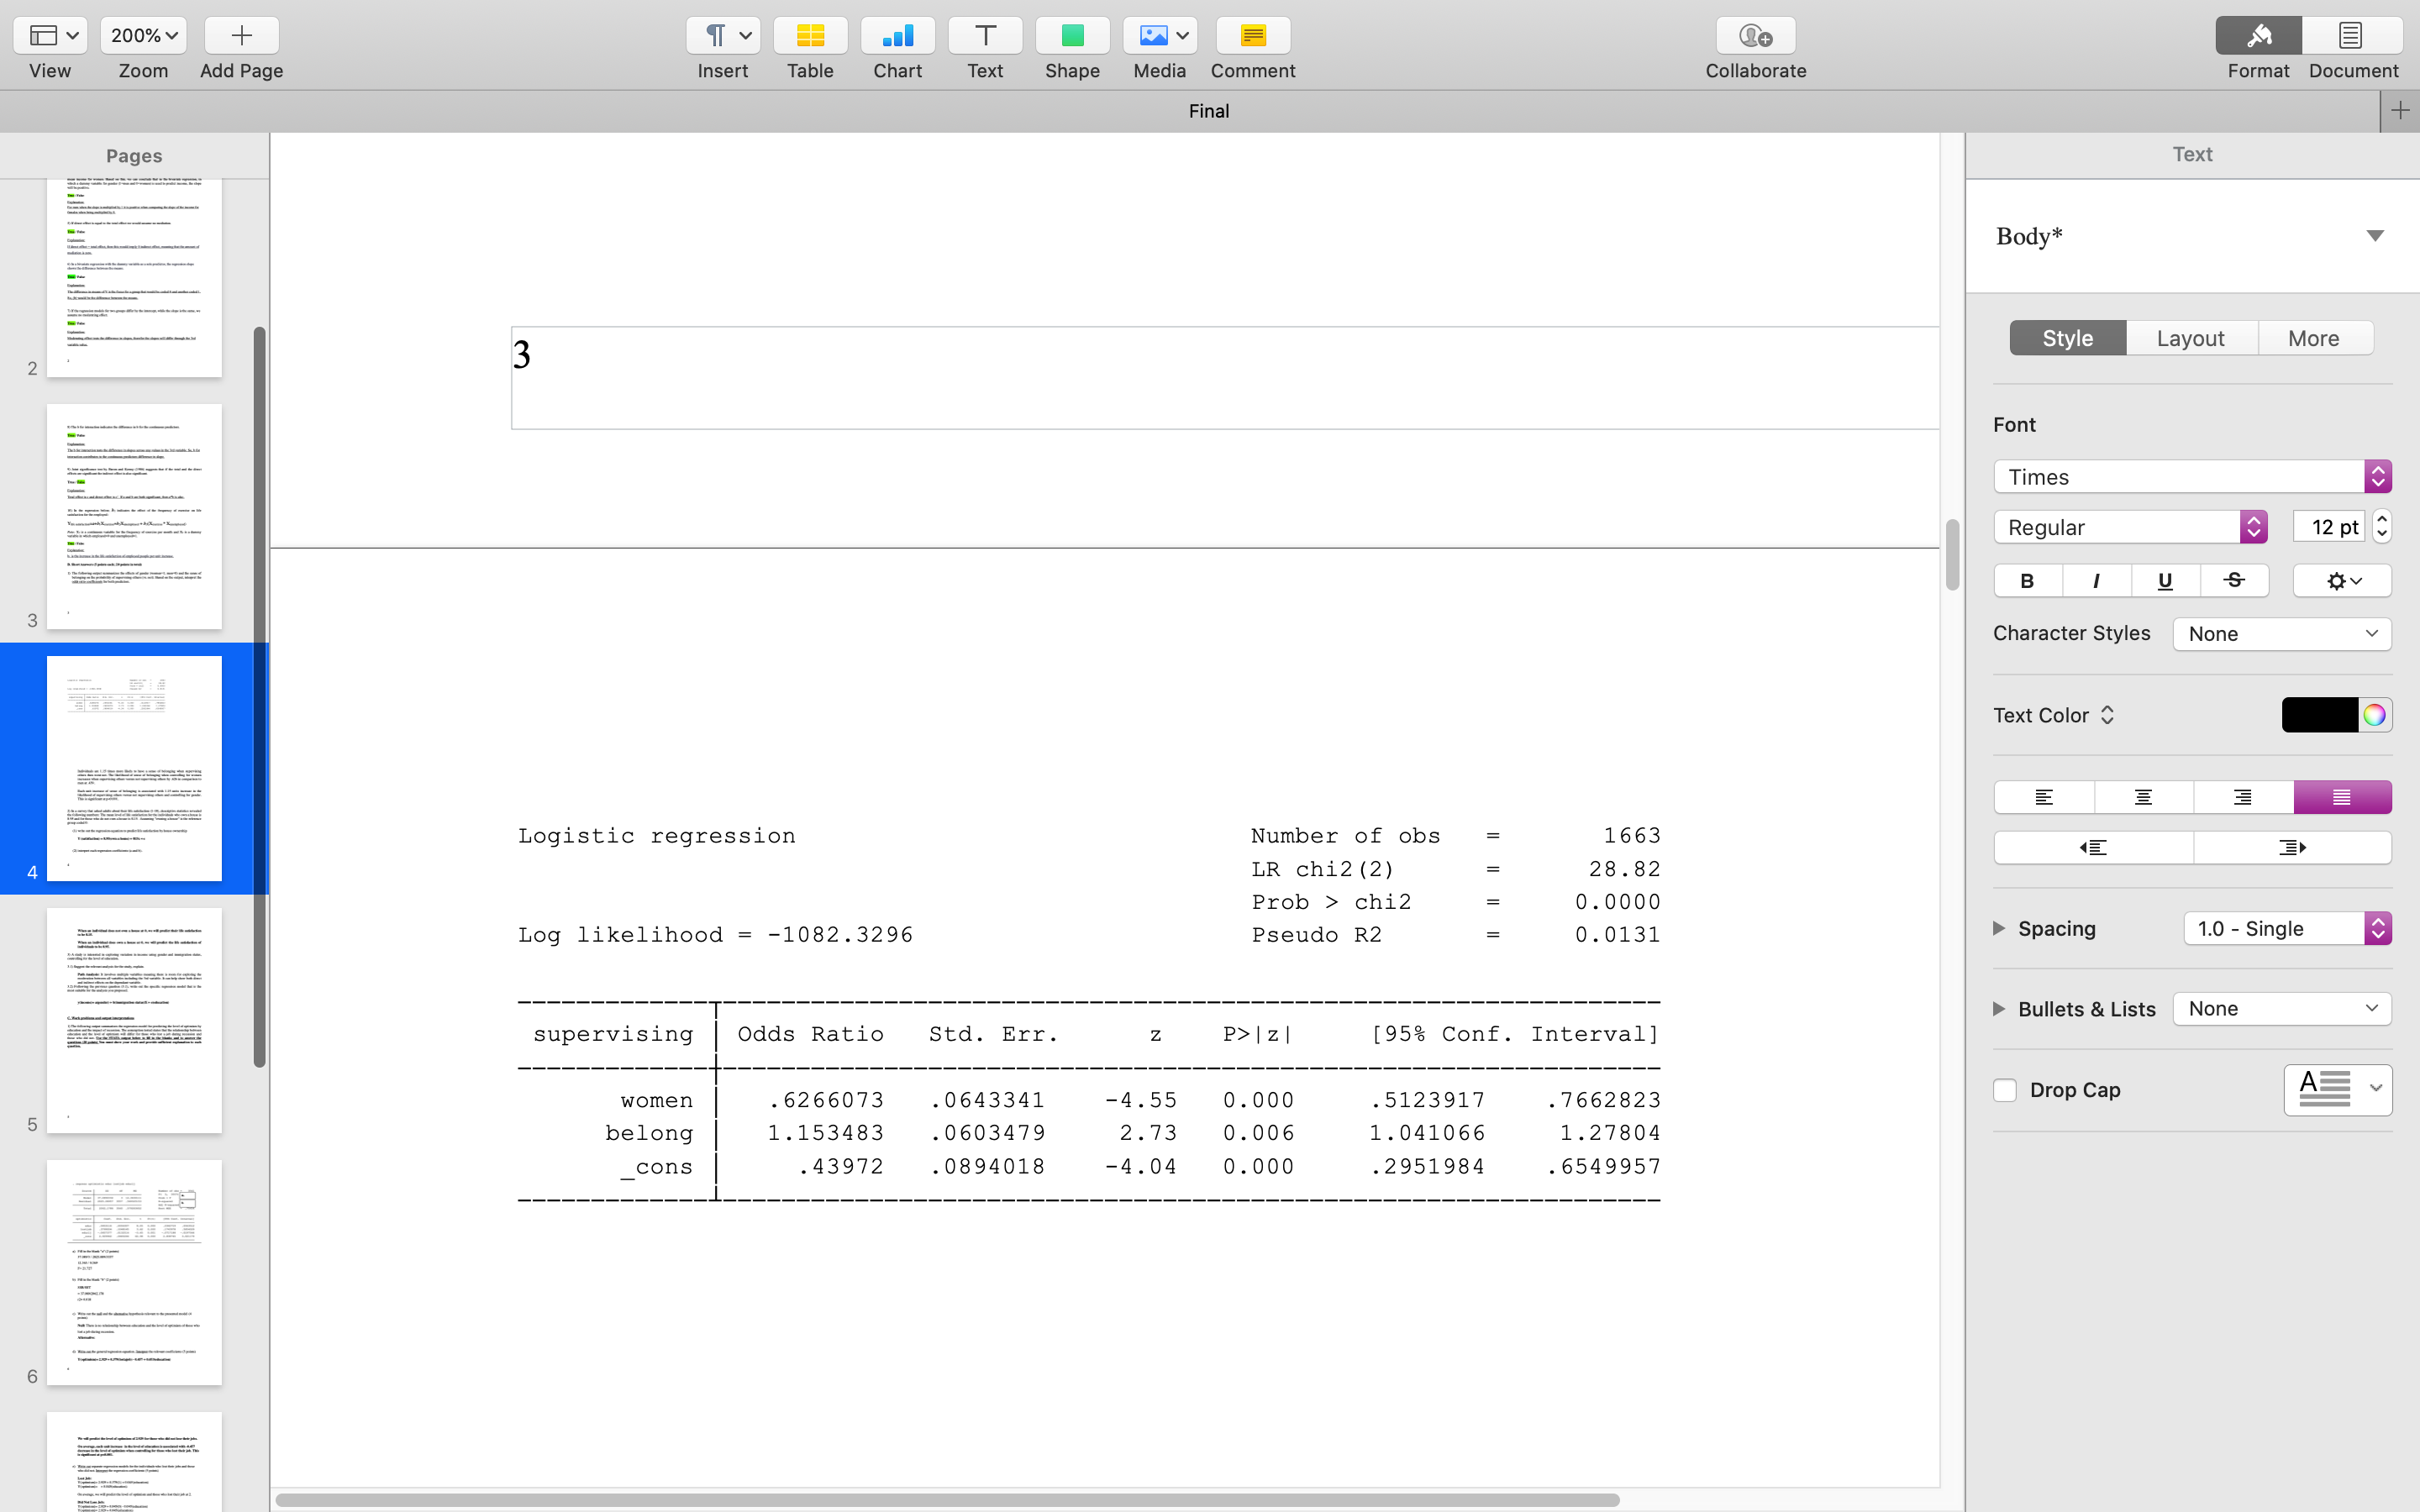Switch to the More tab

click(2313, 338)
